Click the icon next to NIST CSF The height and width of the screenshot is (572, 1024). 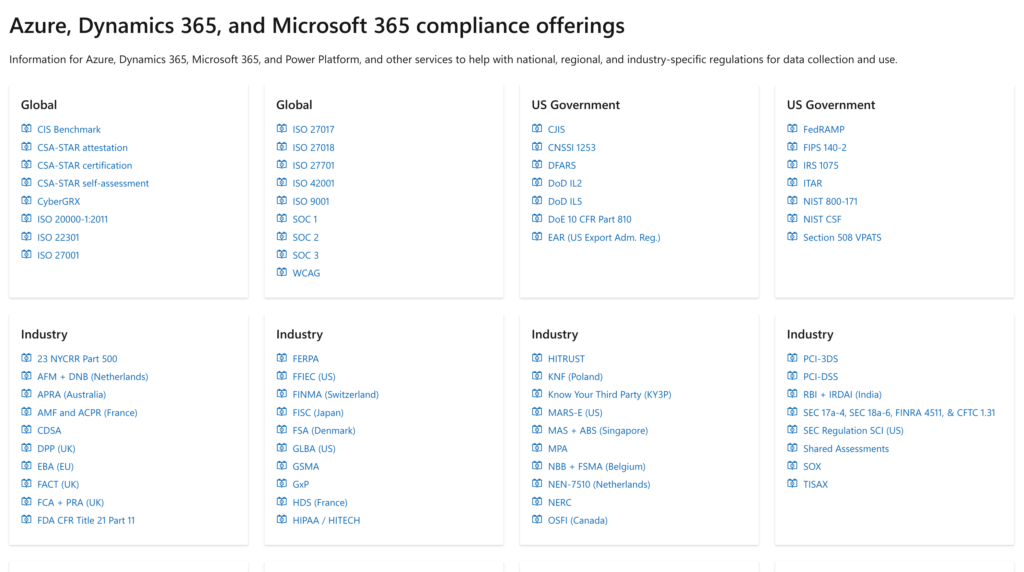(792, 219)
